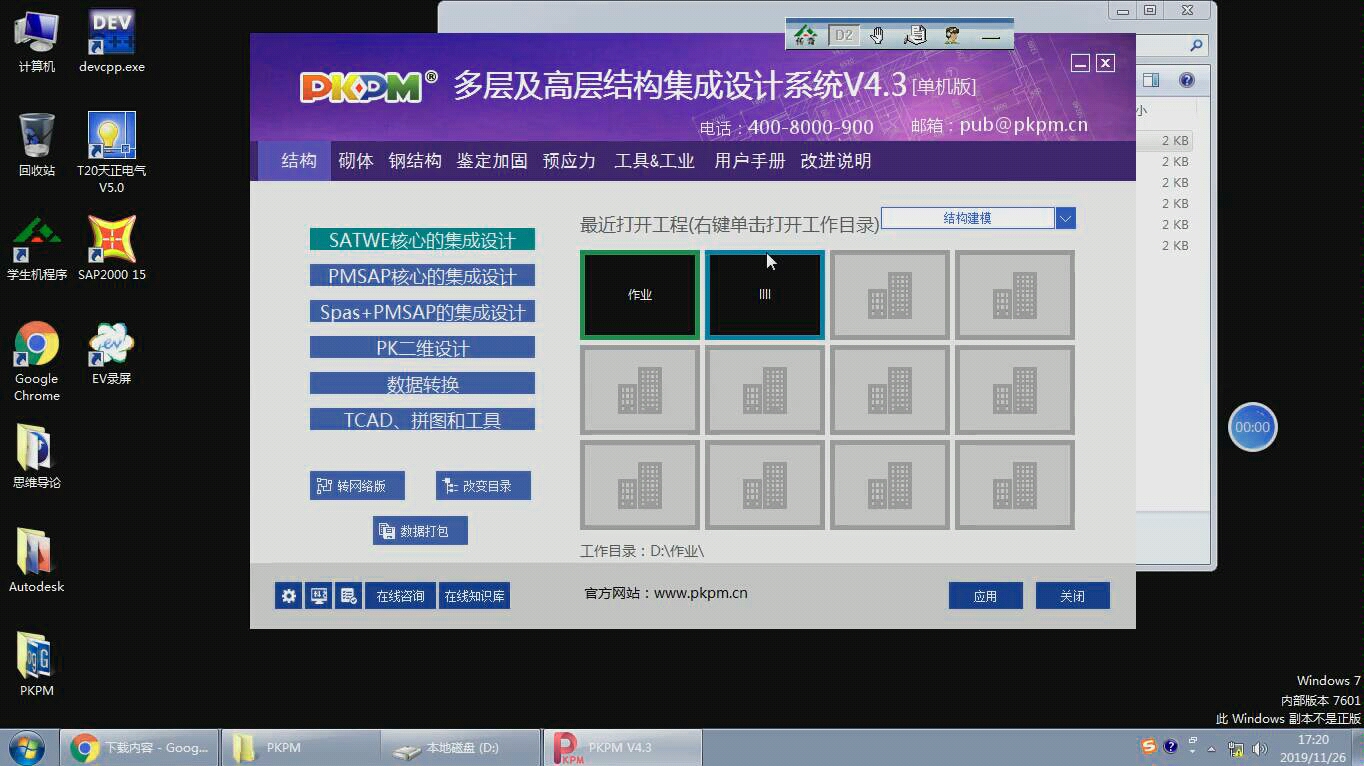Toggle the D2 button in floating toolbar
Screen dimensions: 1364x766
click(x=844, y=35)
